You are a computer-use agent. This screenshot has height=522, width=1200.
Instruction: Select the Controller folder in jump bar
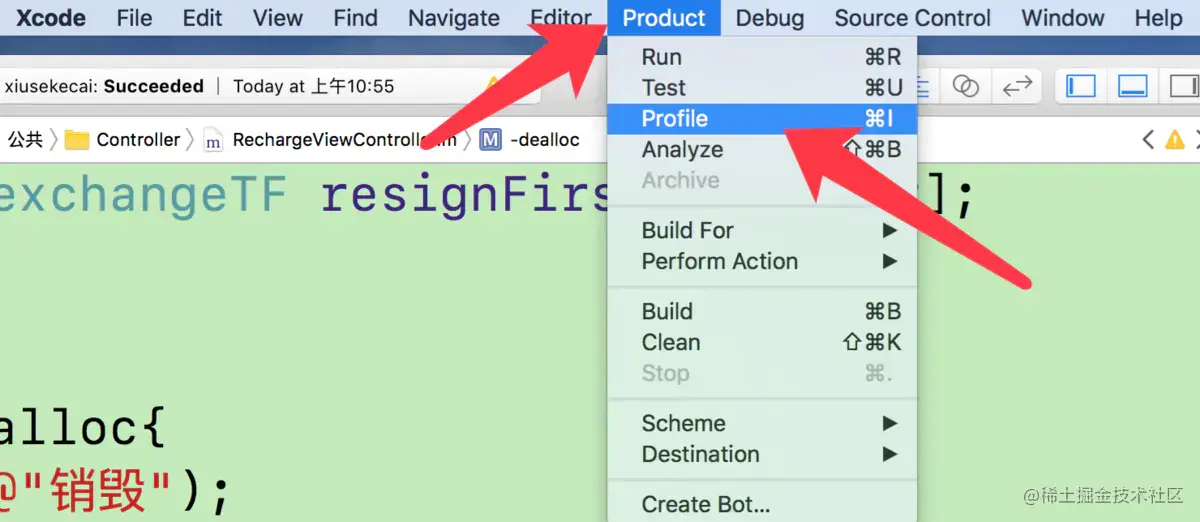point(123,140)
